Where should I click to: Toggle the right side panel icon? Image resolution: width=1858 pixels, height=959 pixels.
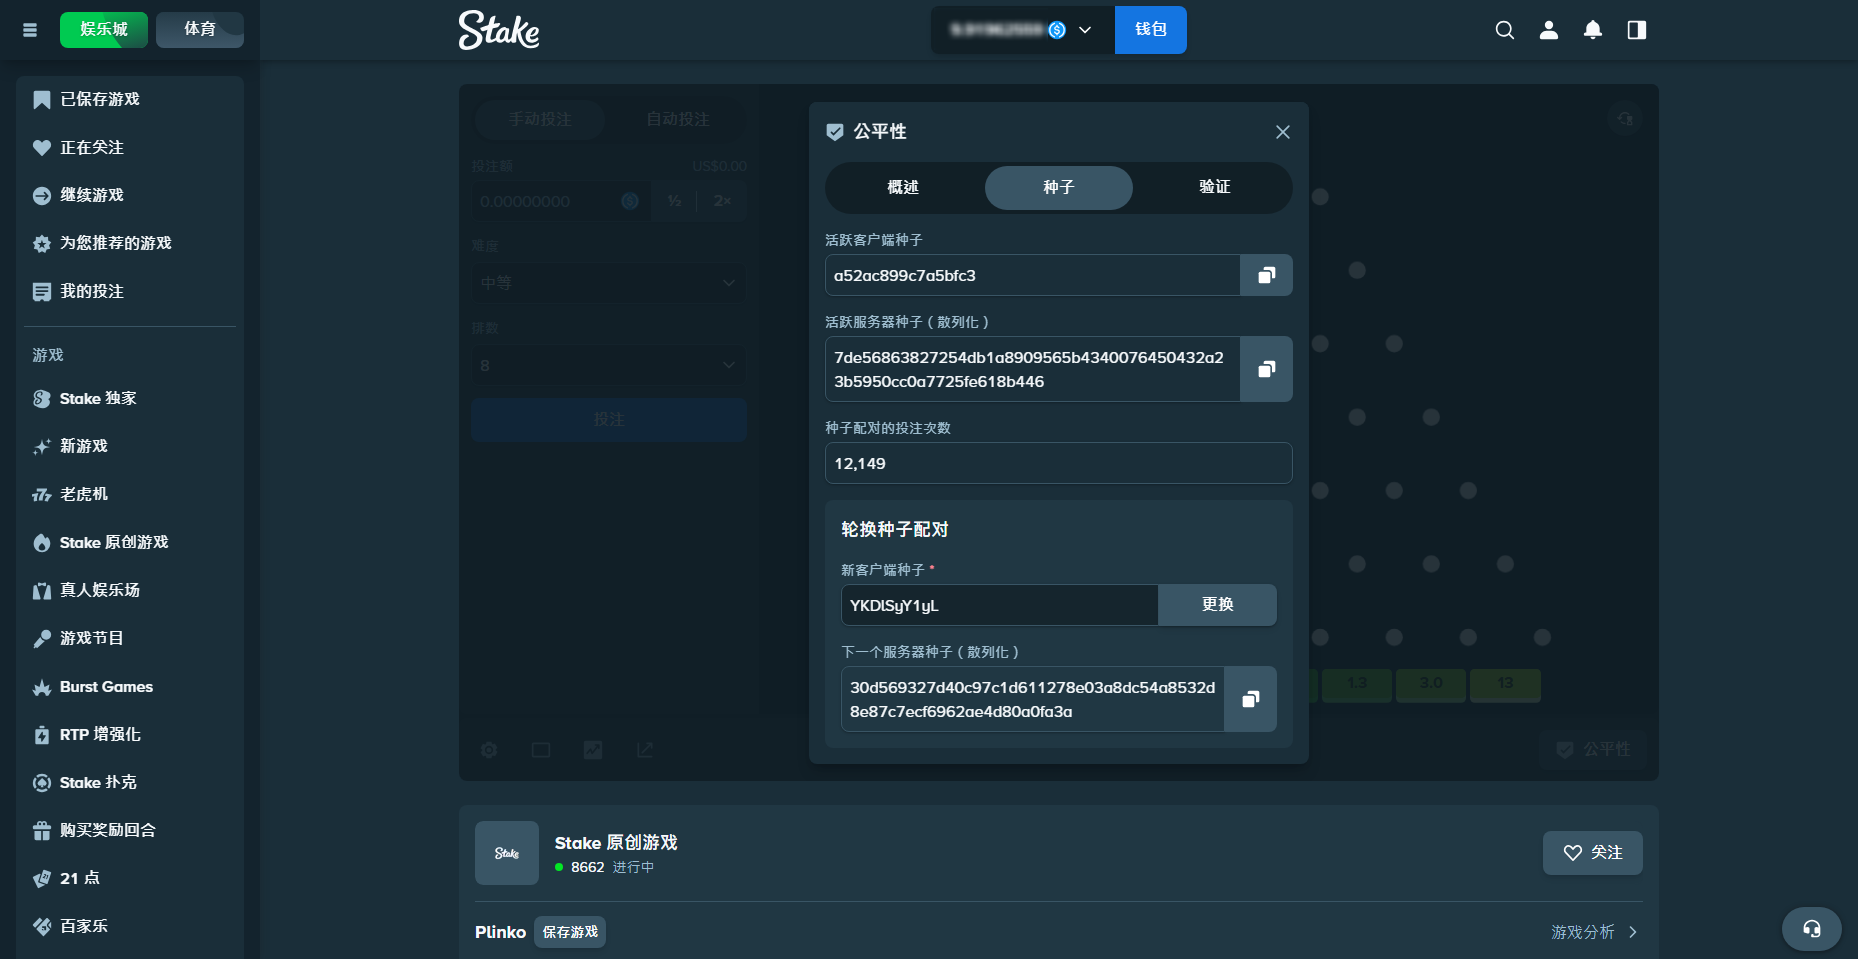pyautogui.click(x=1637, y=30)
